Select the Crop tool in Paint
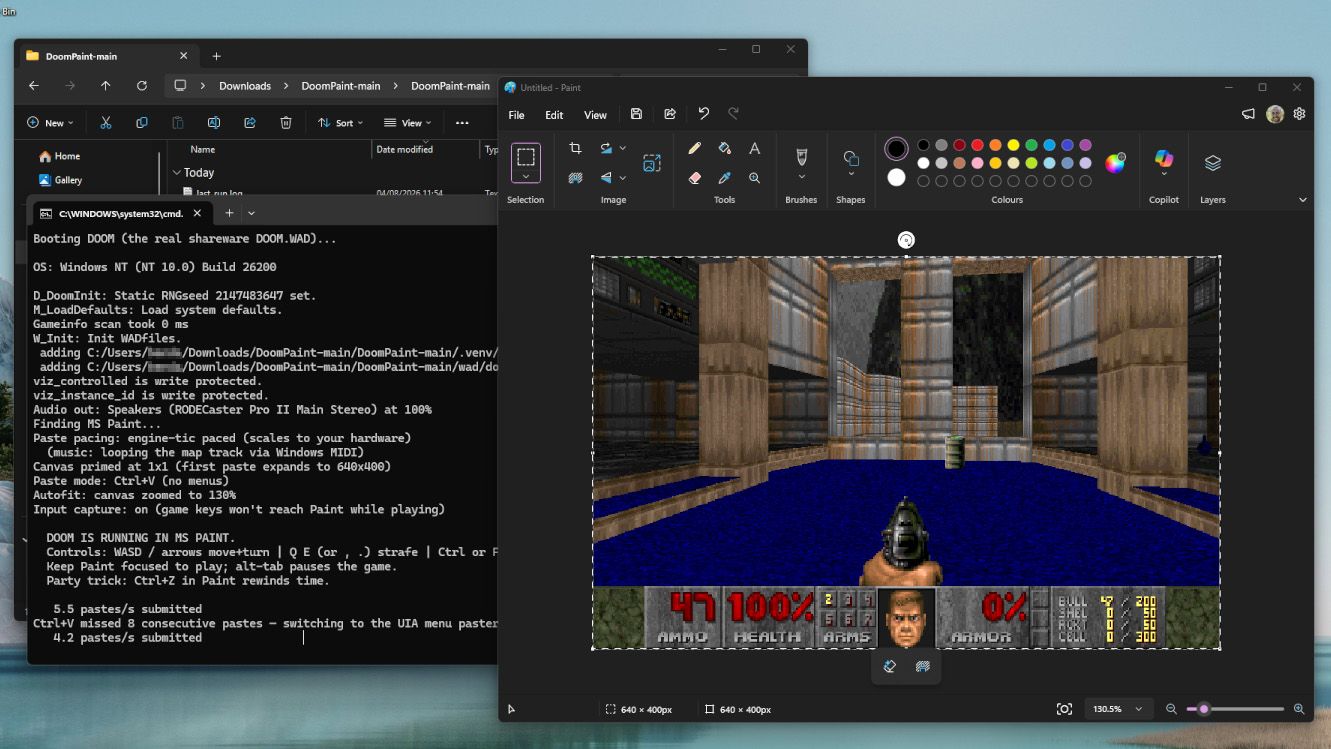This screenshot has height=749, width=1331. (x=575, y=148)
